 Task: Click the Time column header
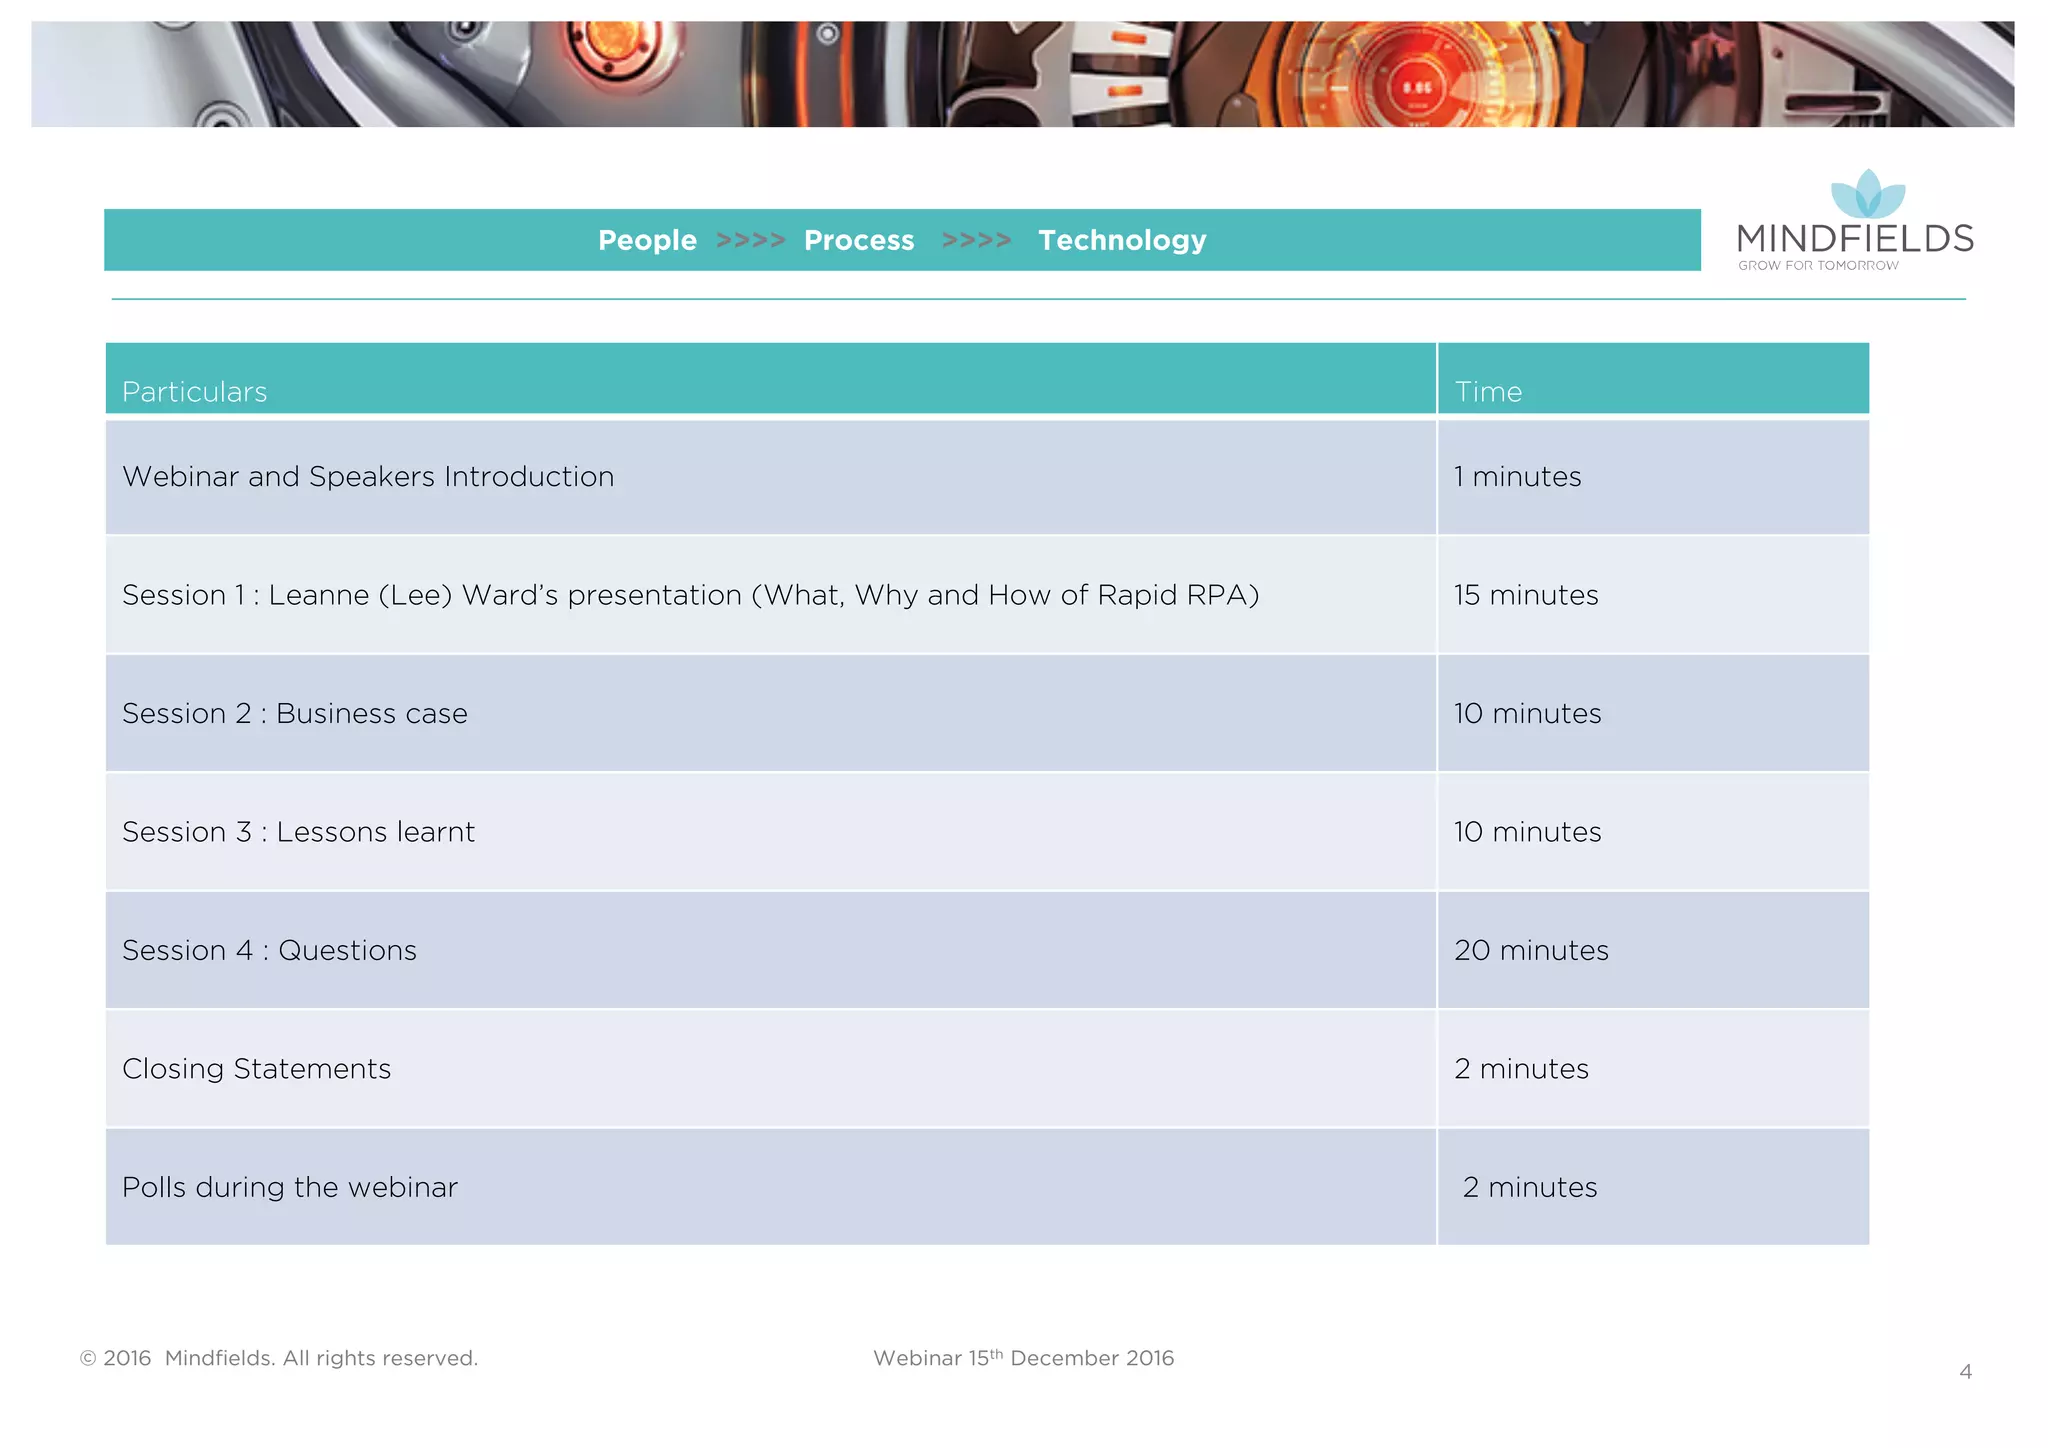point(1488,392)
